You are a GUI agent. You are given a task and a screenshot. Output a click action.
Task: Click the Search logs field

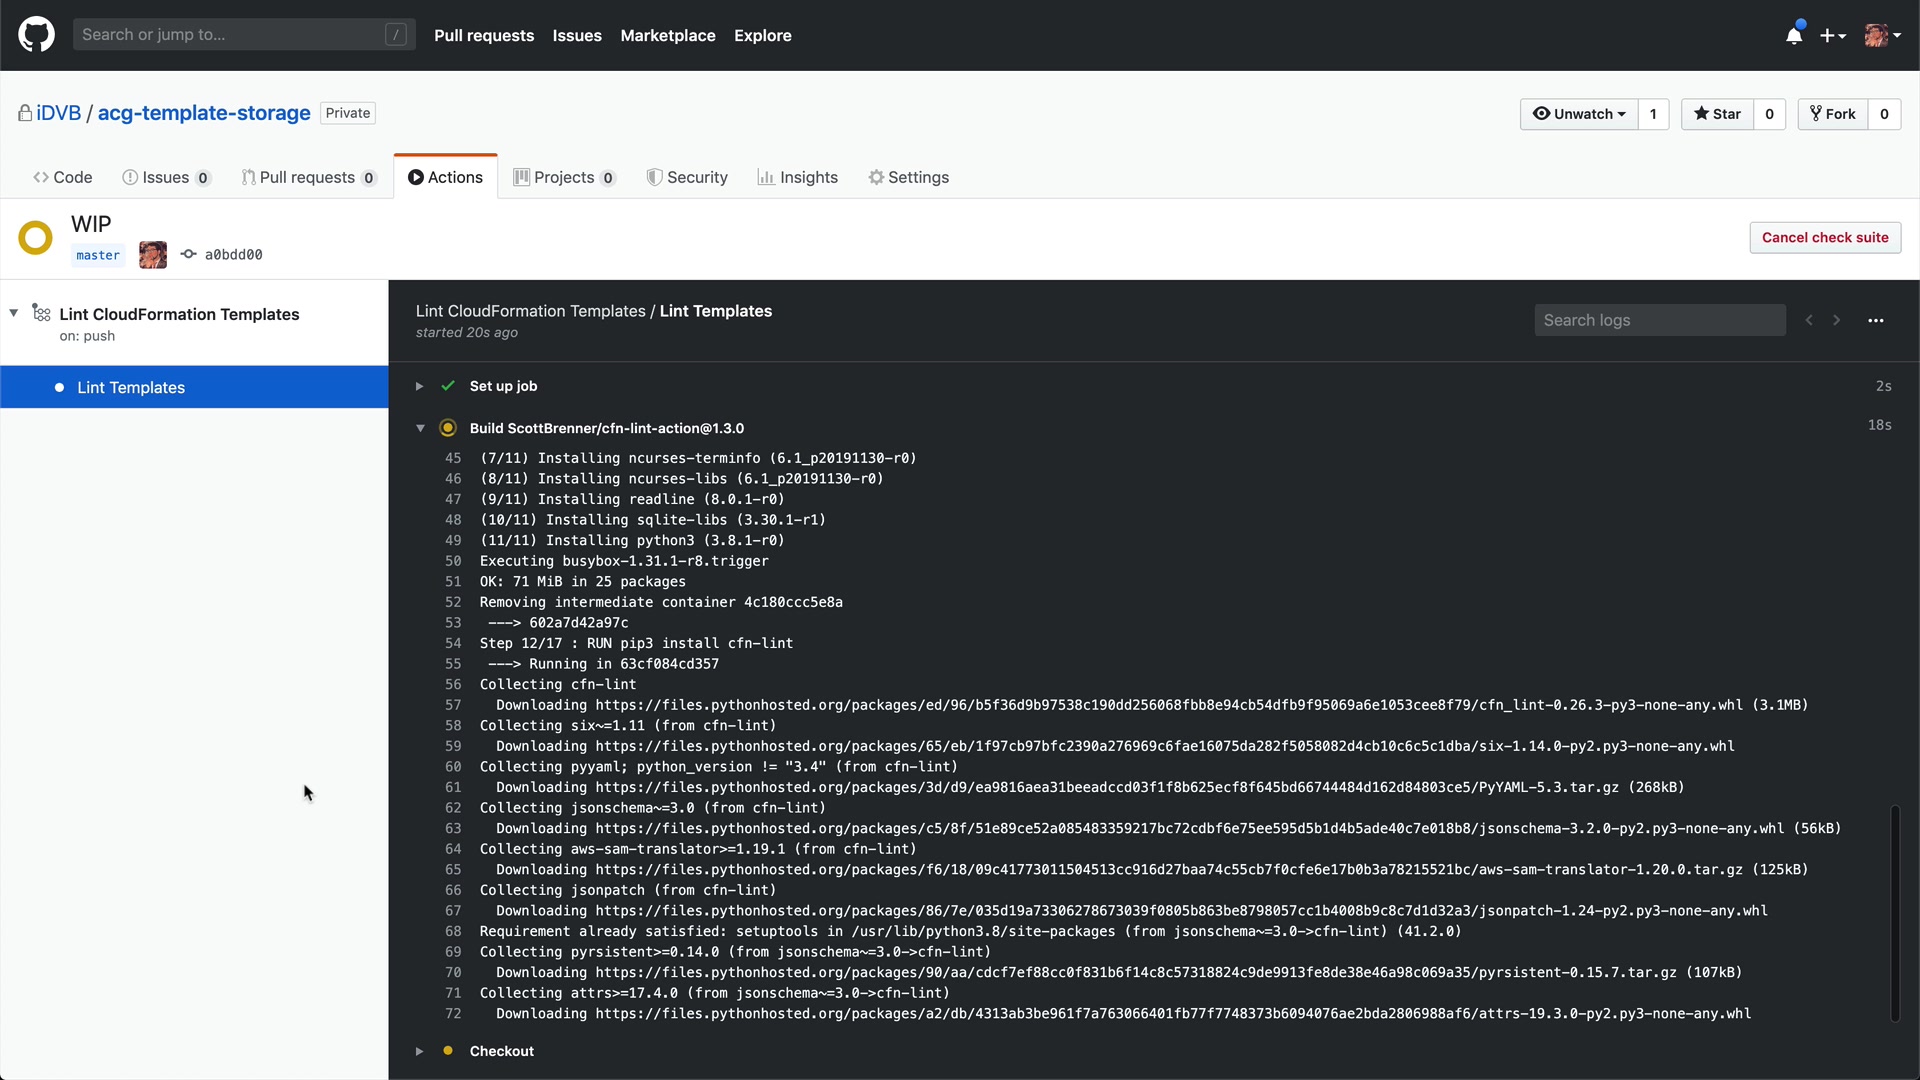pyautogui.click(x=1659, y=320)
